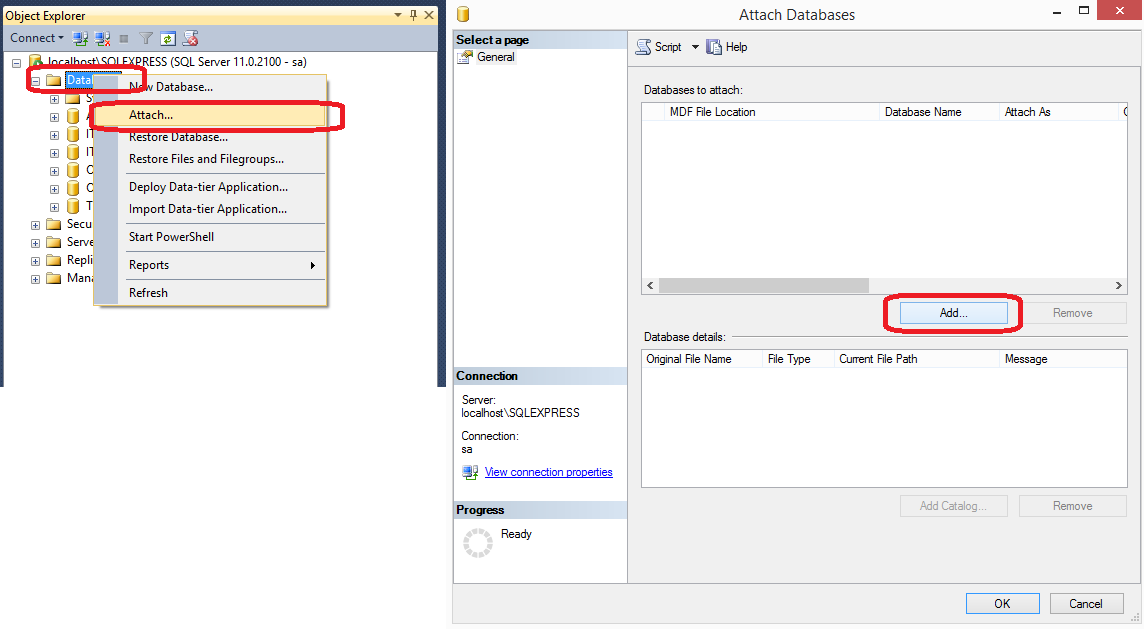Open the Script dropdown arrow
The image size is (1148, 634).
(x=696, y=47)
